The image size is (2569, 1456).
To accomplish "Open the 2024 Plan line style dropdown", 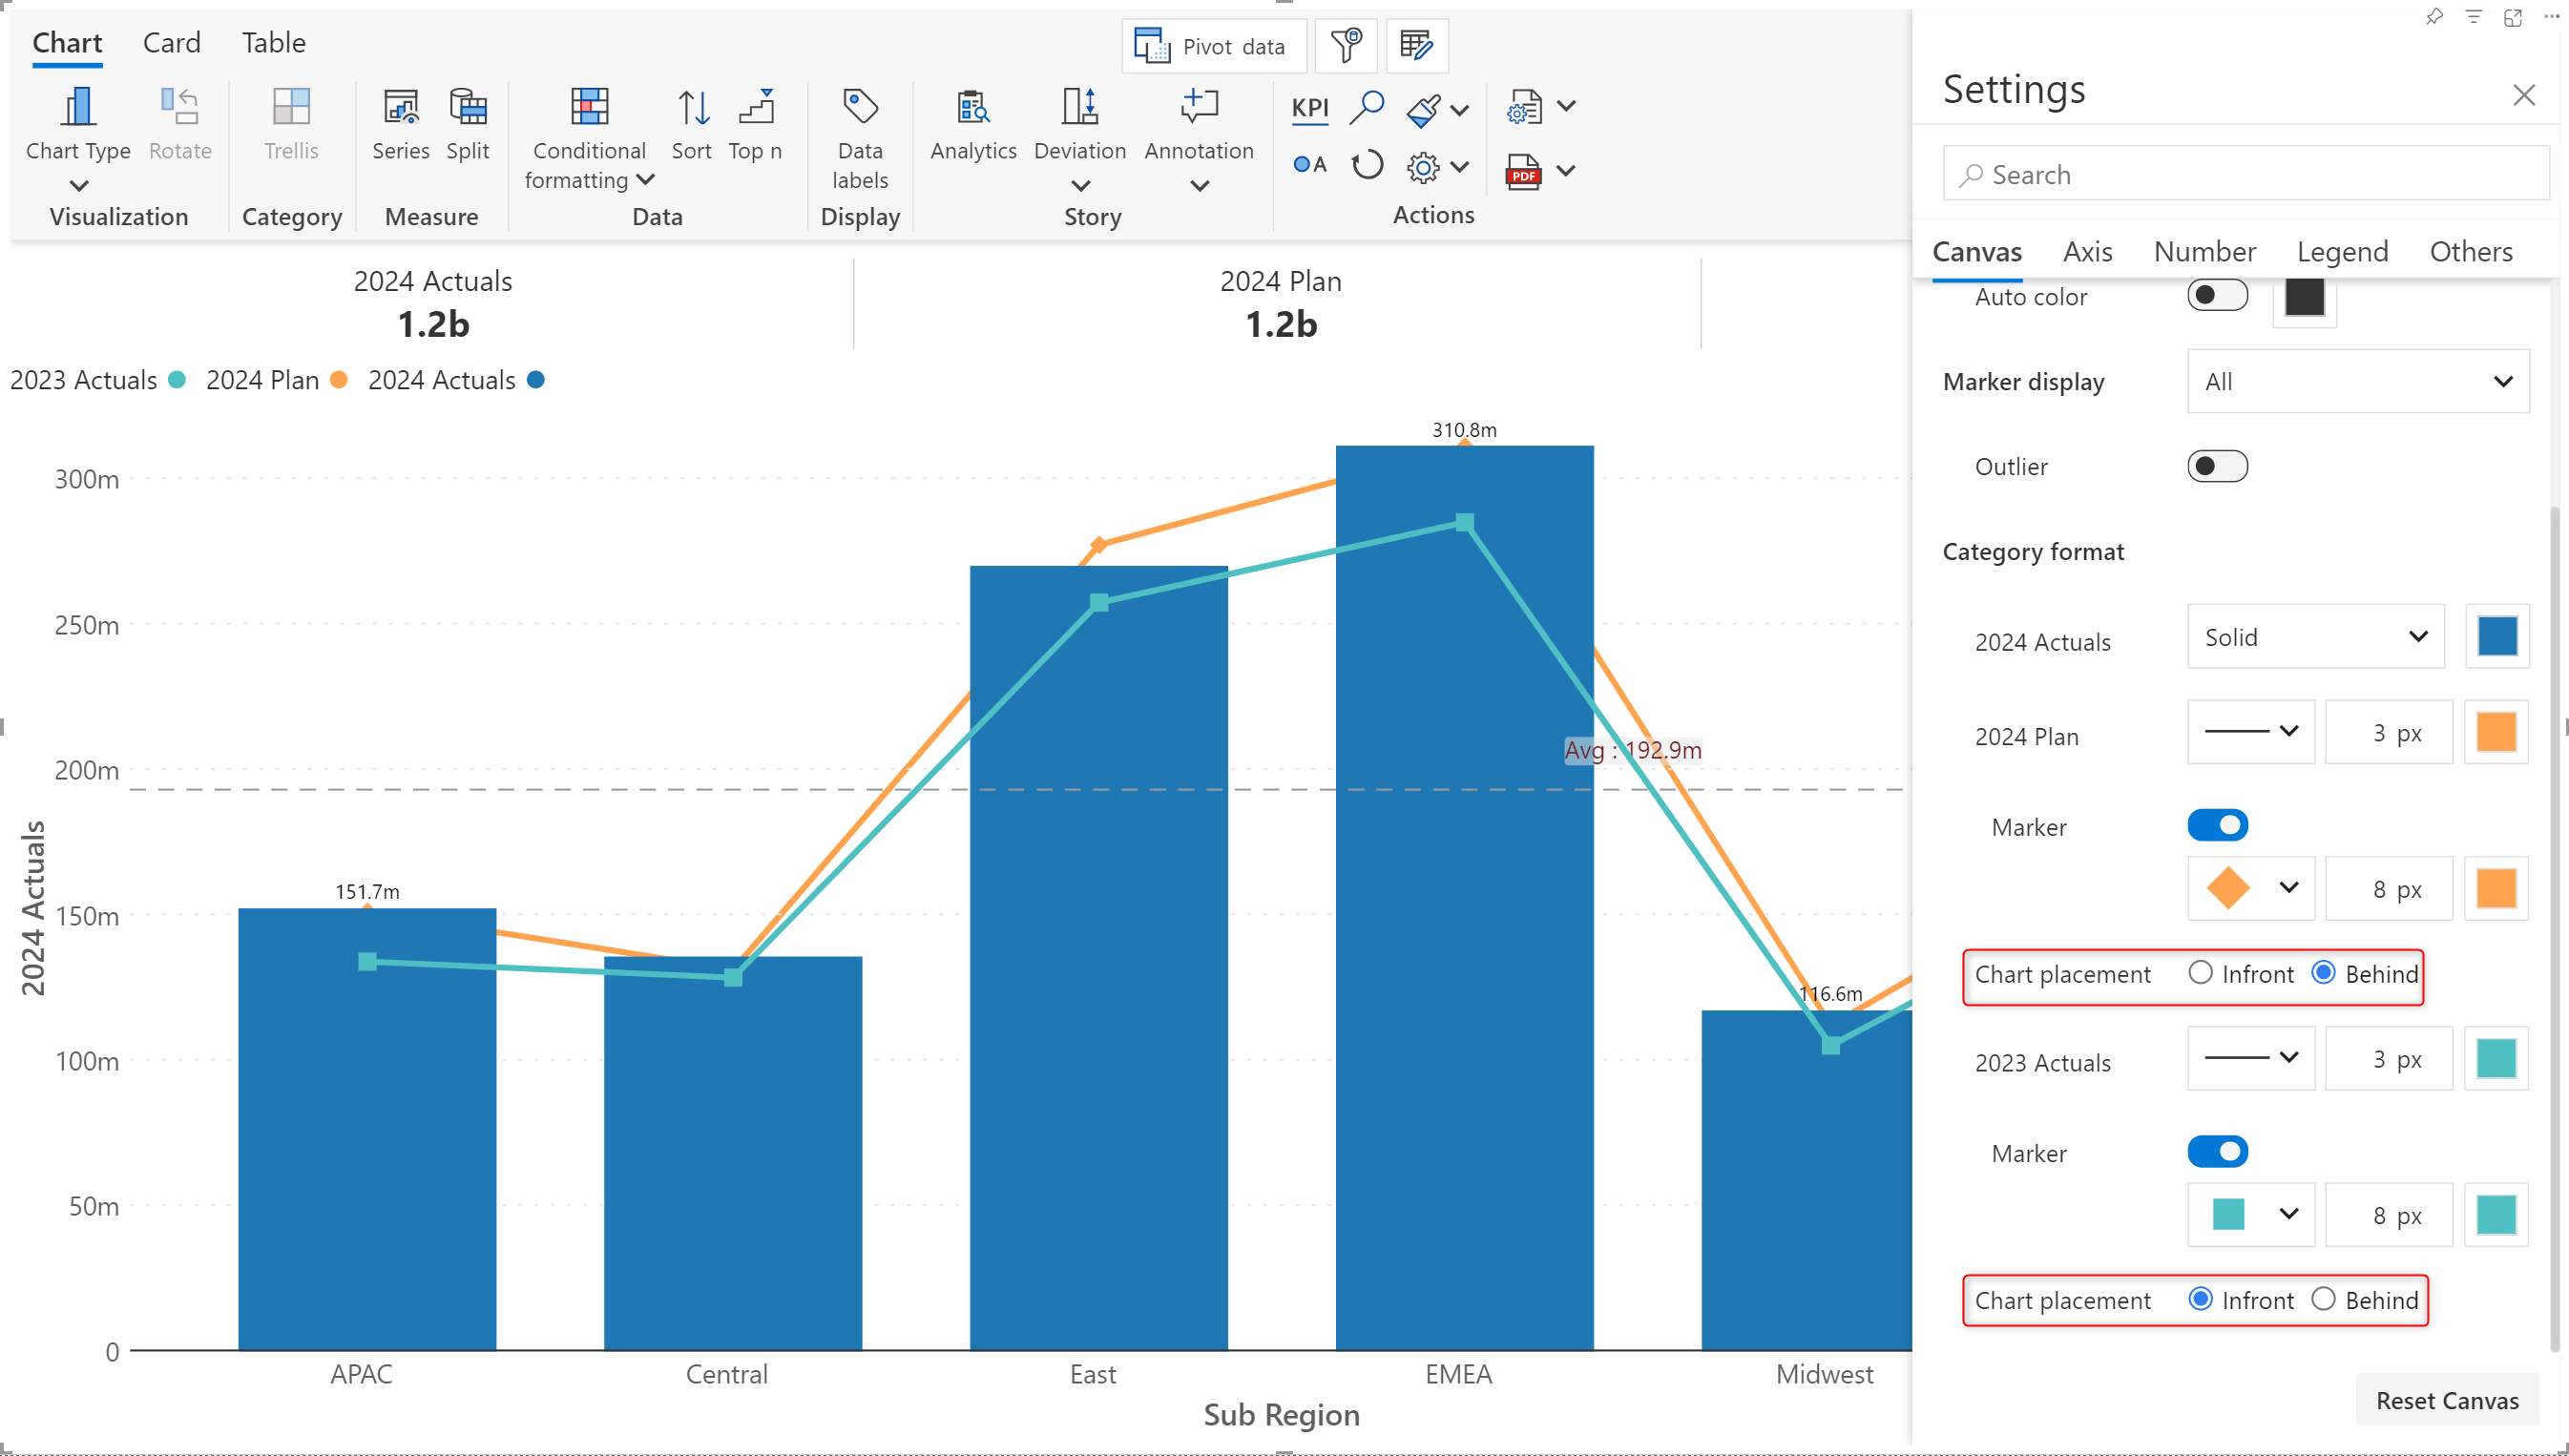I will pyautogui.click(x=2251, y=731).
